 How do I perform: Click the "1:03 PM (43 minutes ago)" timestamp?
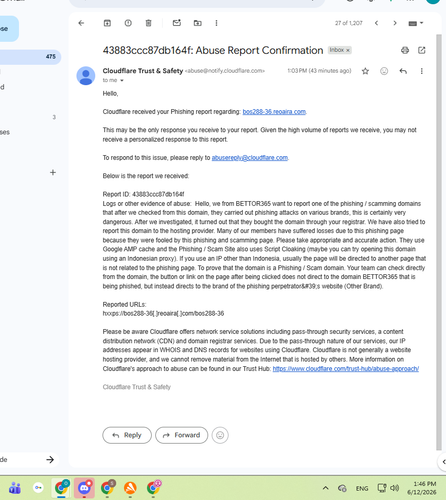pos(319,71)
